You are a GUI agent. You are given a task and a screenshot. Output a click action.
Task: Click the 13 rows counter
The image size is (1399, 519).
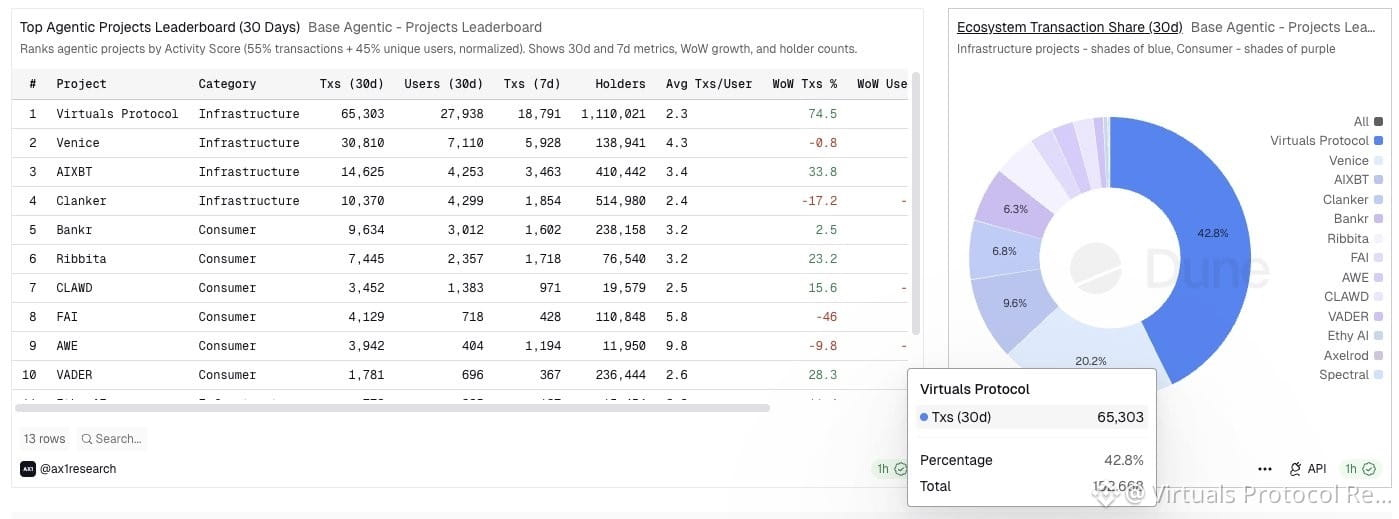tap(45, 439)
